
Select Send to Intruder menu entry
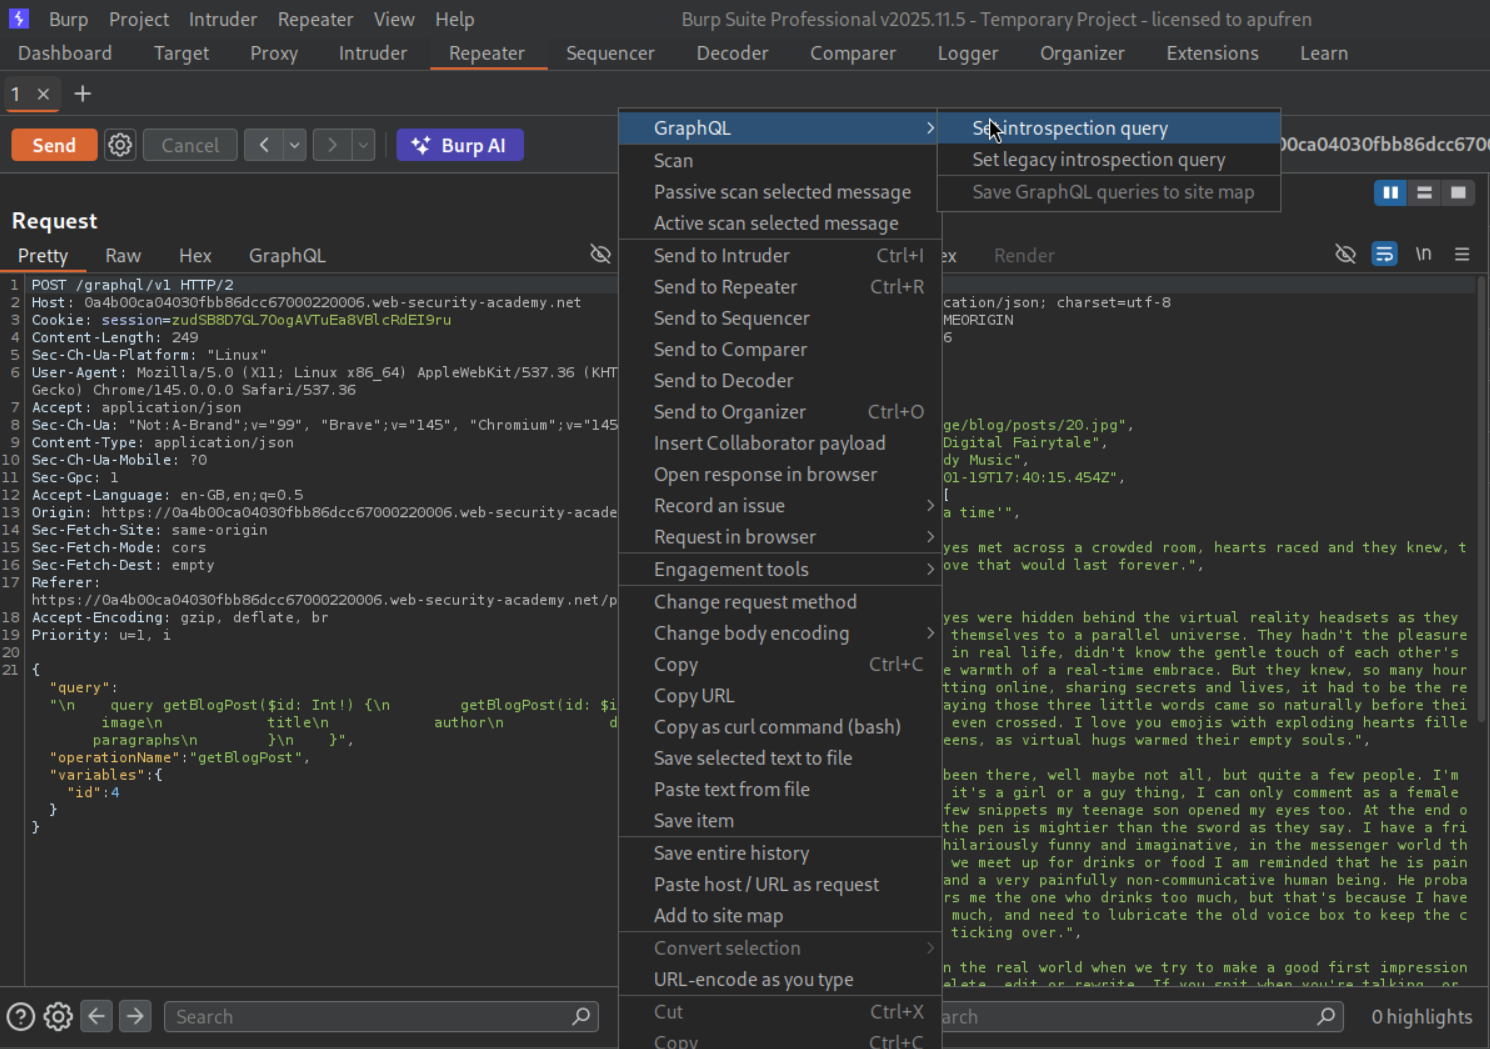[721, 256]
